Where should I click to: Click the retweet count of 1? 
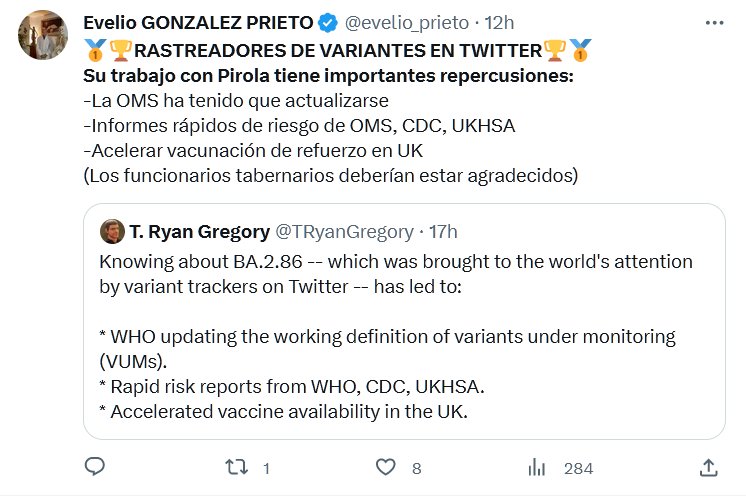266,468
